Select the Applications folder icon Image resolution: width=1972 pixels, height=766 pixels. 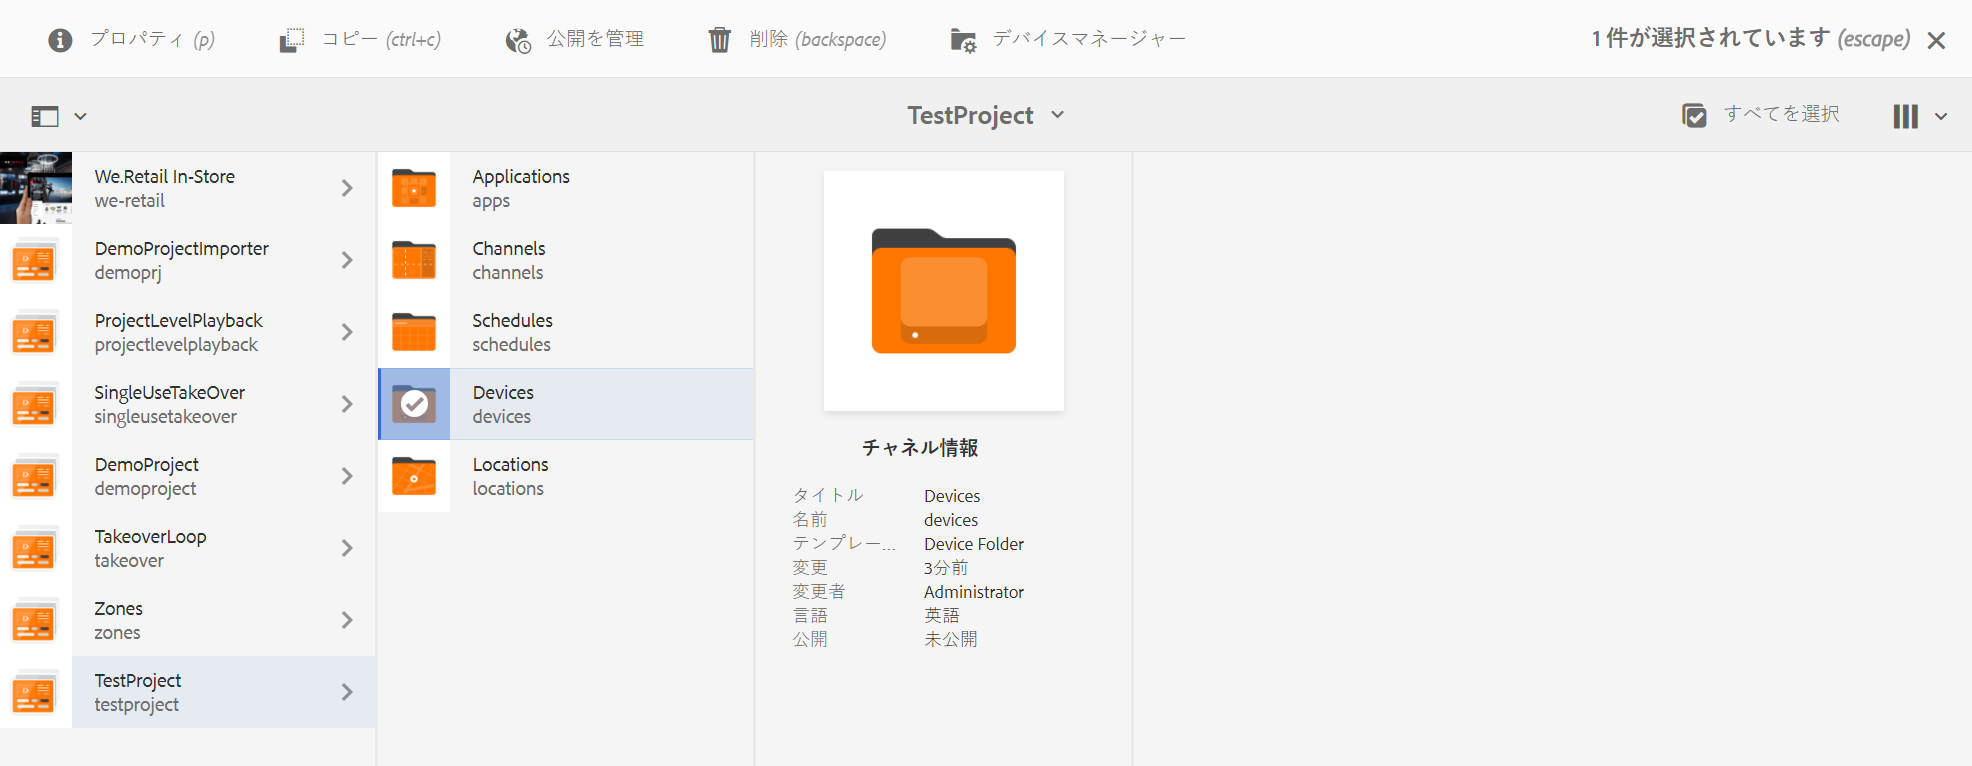(414, 188)
